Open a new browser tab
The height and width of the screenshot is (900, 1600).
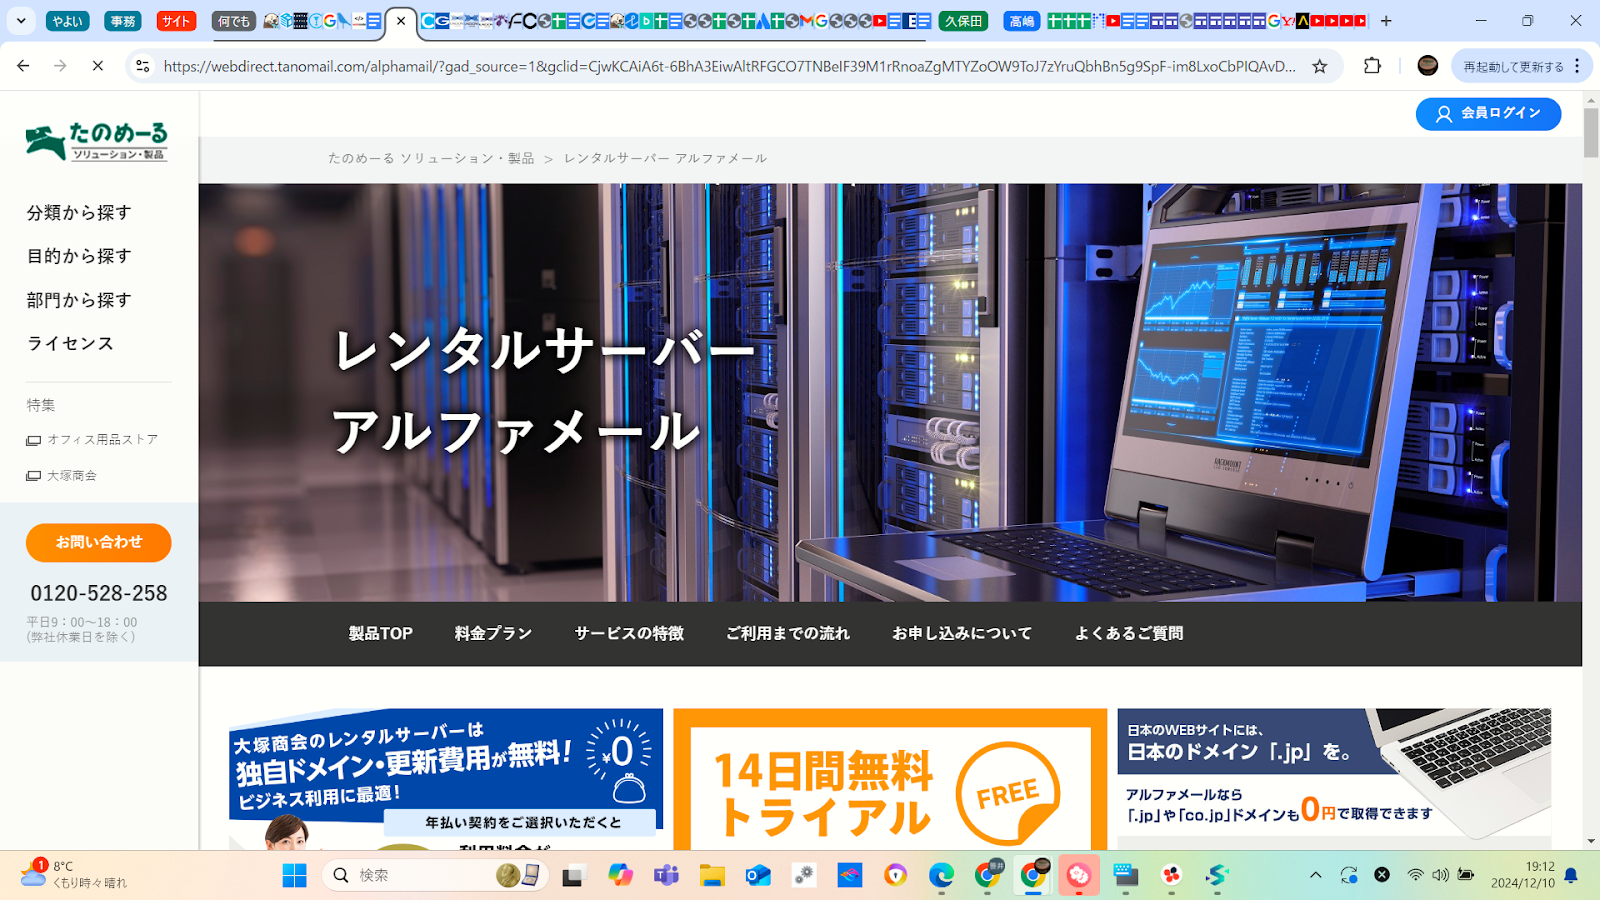(x=1386, y=21)
